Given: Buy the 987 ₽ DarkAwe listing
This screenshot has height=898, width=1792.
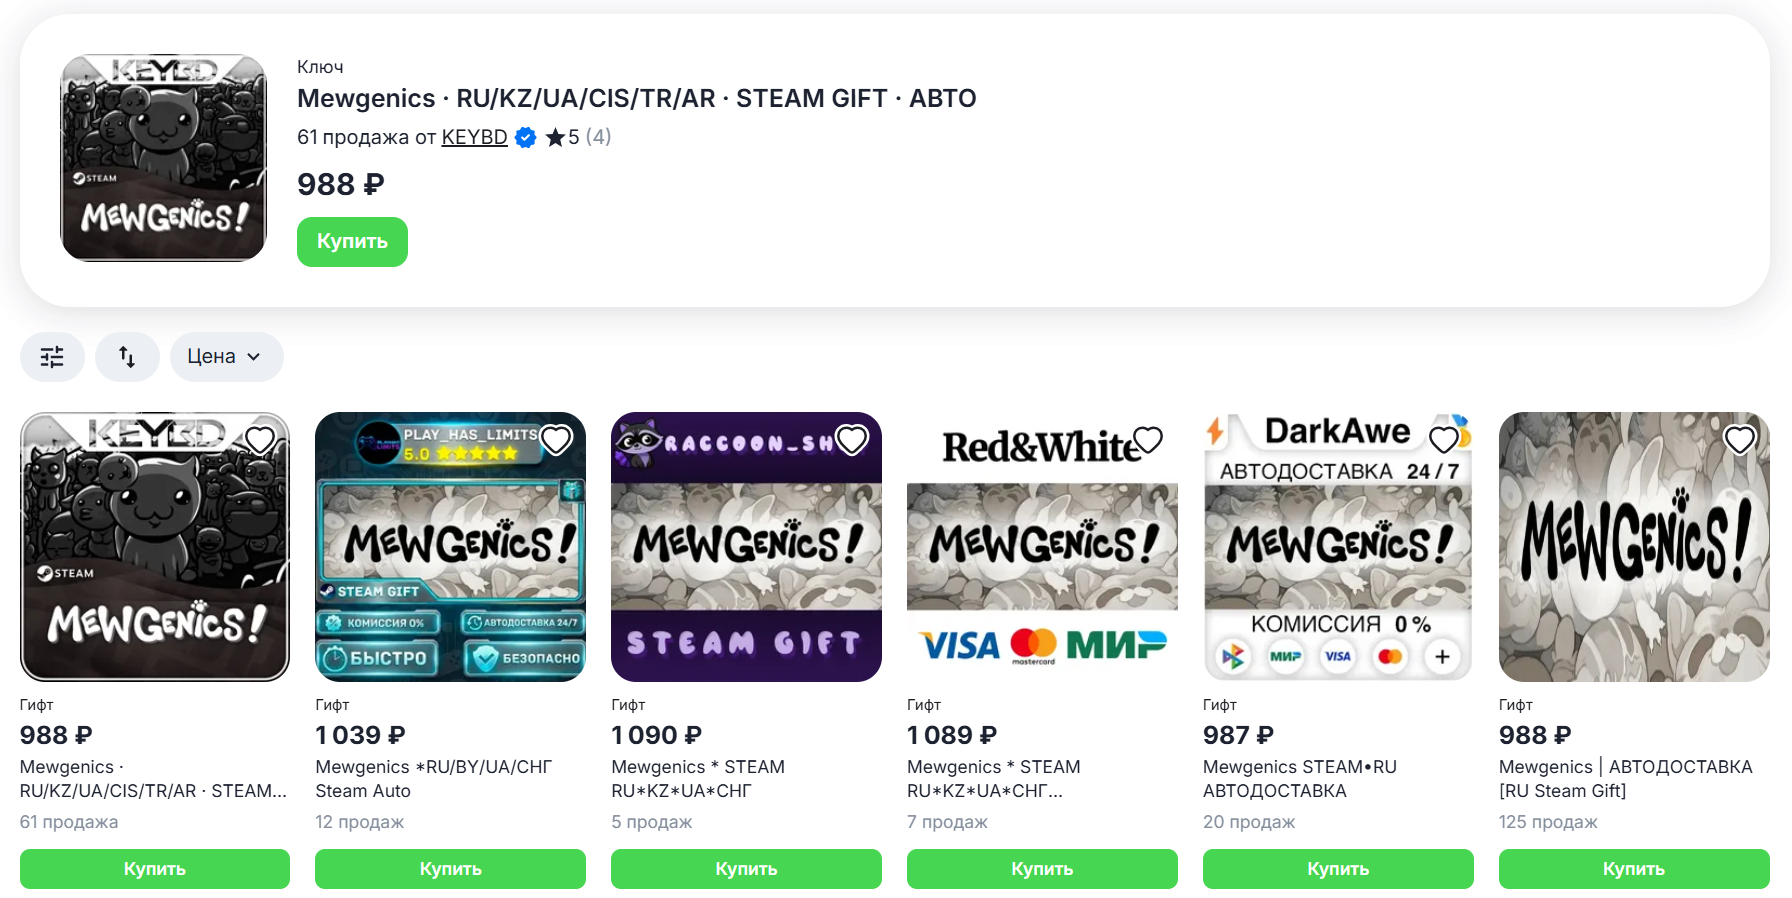Looking at the screenshot, I should [1338, 869].
